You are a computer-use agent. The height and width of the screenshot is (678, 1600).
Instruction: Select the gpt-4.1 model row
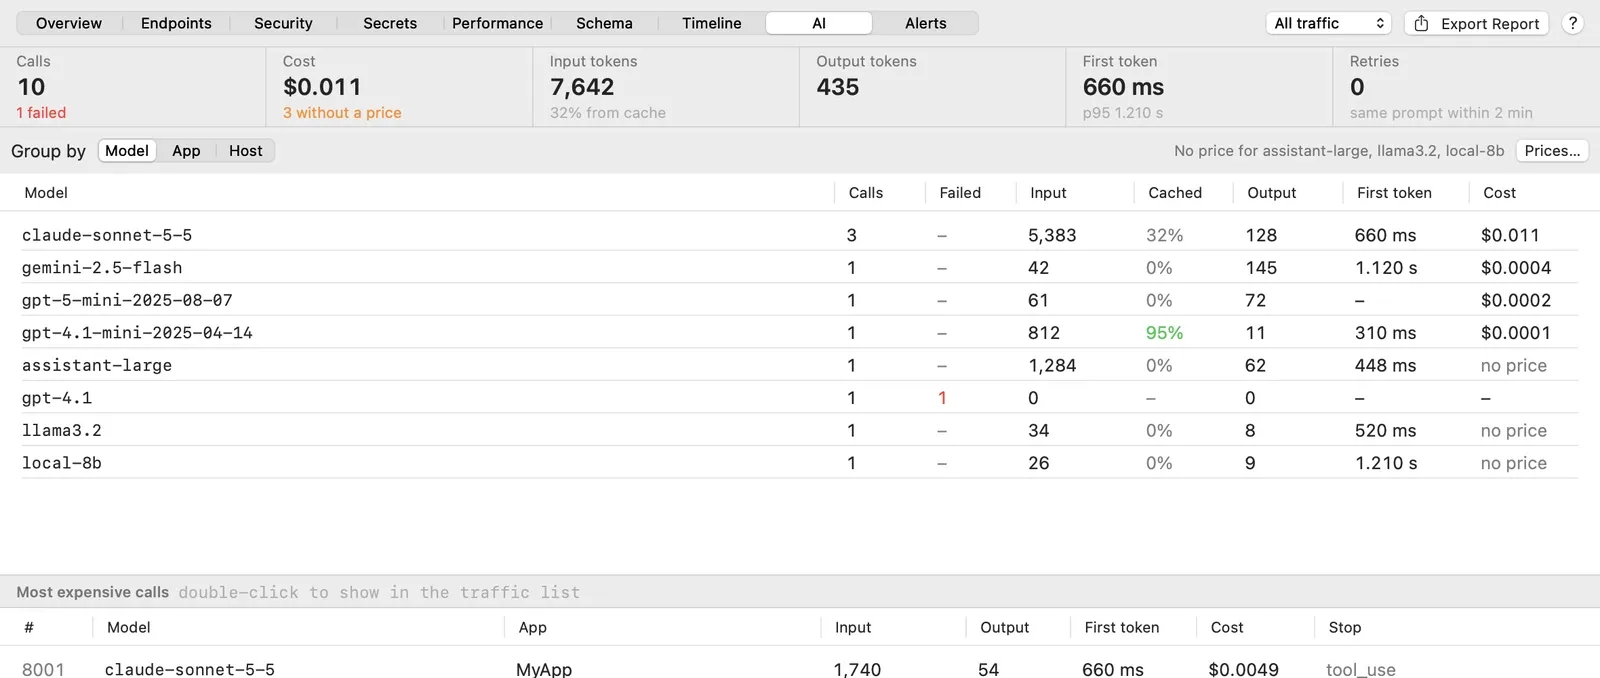tap(800, 397)
